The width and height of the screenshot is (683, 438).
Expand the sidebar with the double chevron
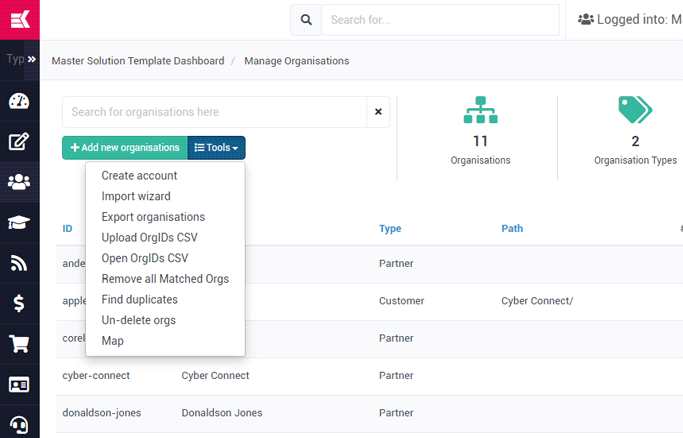[x=31, y=59]
